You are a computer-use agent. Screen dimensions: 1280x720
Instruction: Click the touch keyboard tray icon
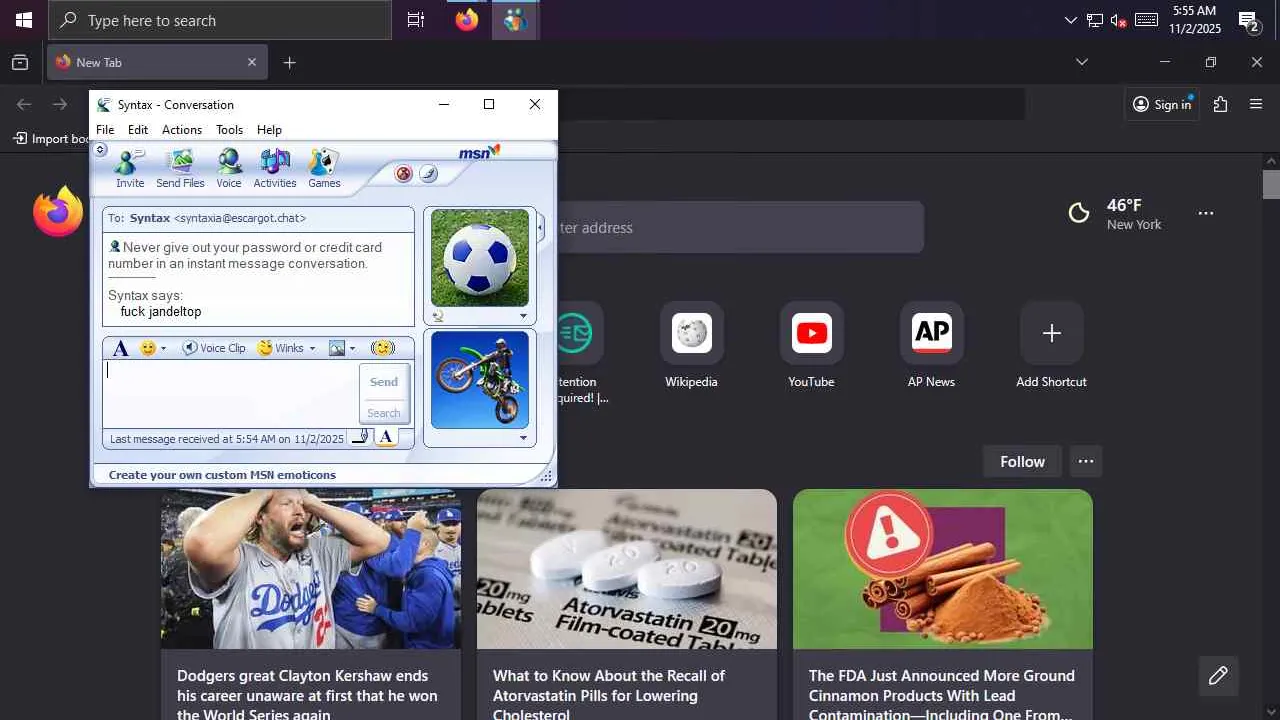[1147, 20]
